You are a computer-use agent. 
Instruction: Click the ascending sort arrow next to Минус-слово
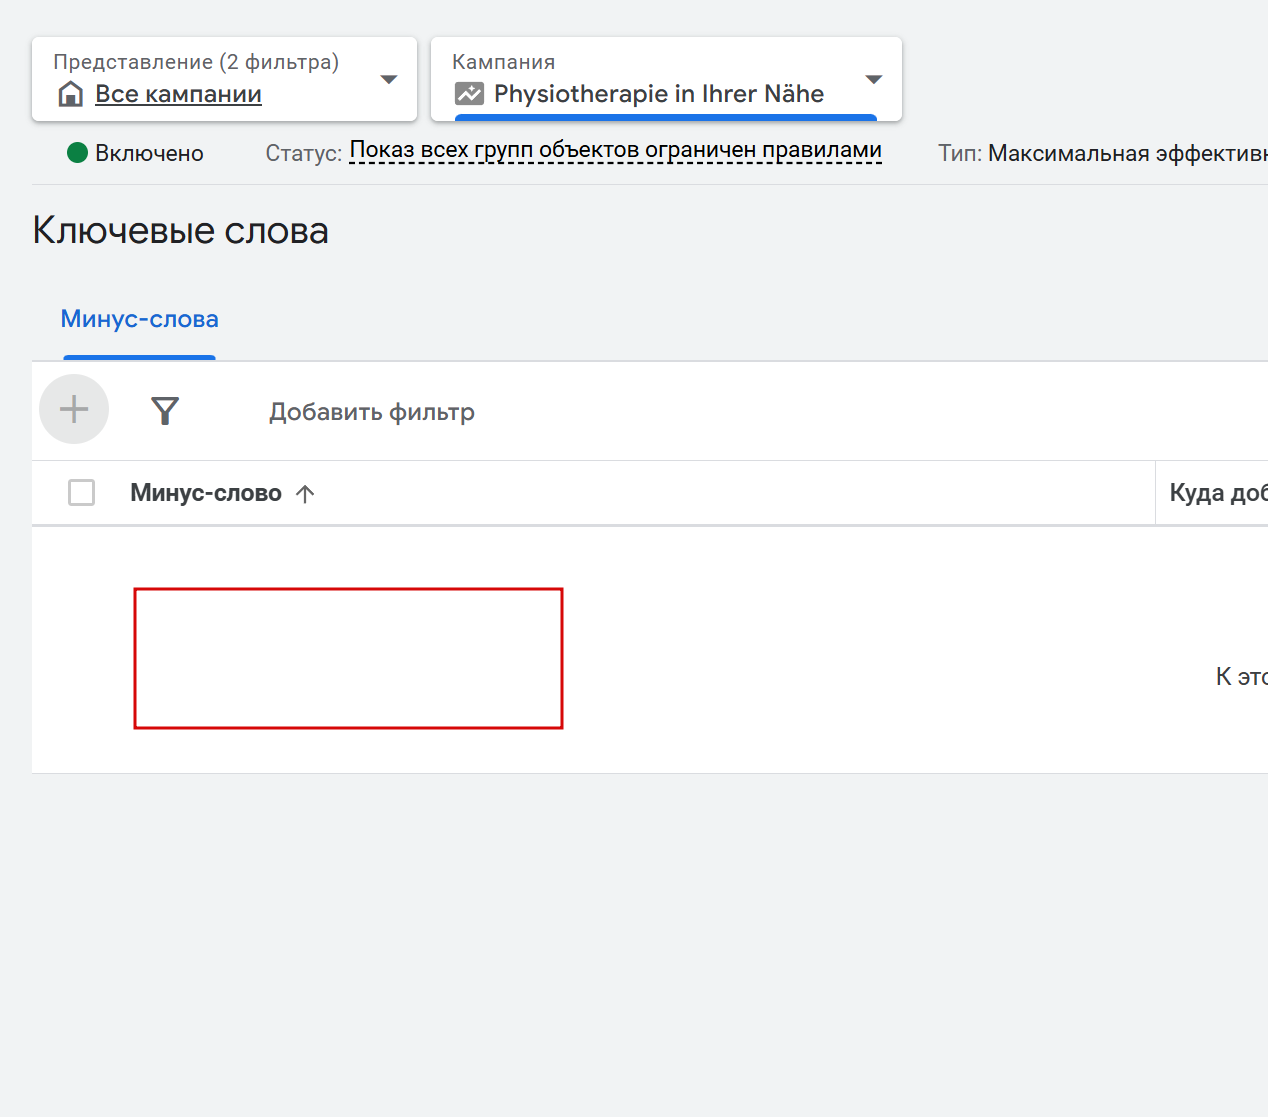click(x=305, y=493)
